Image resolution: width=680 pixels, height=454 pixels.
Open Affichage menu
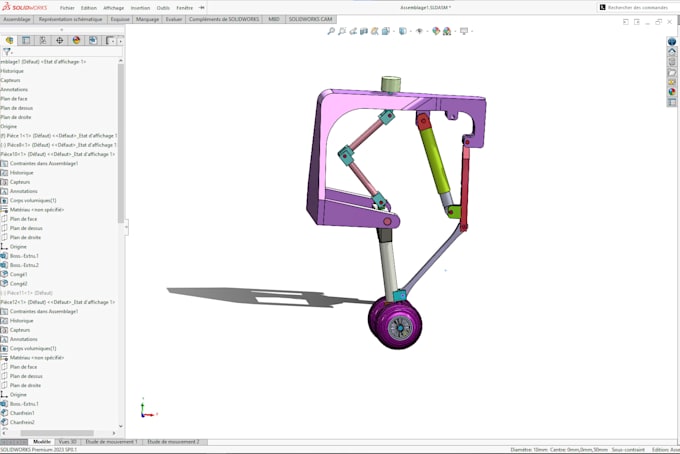point(114,8)
